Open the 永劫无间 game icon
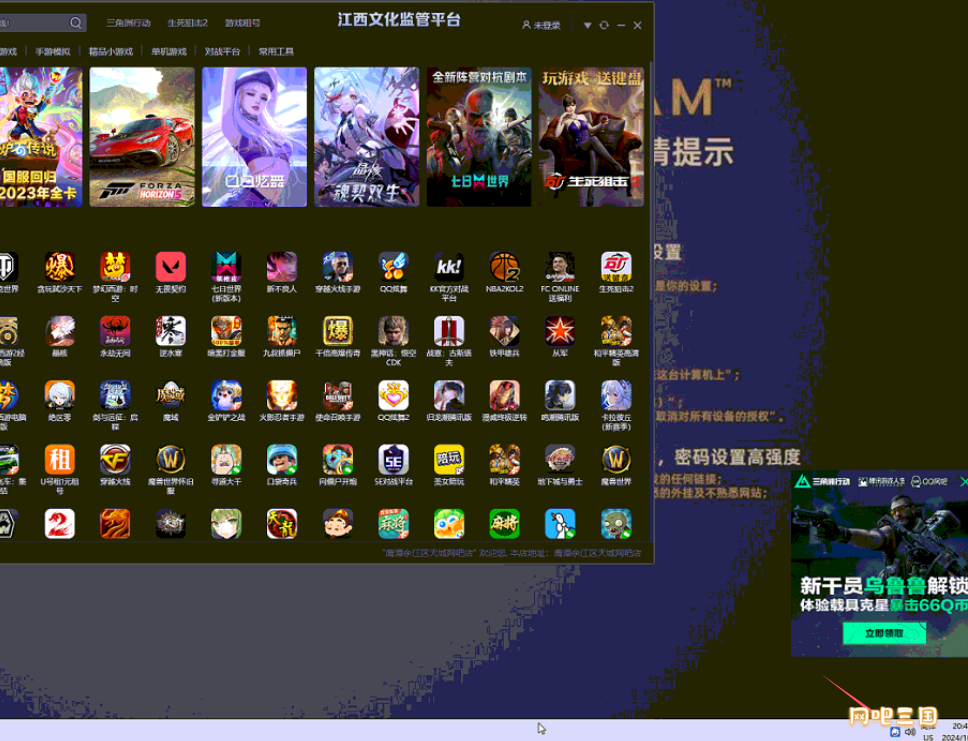968x741 pixels. tap(115, 331)
